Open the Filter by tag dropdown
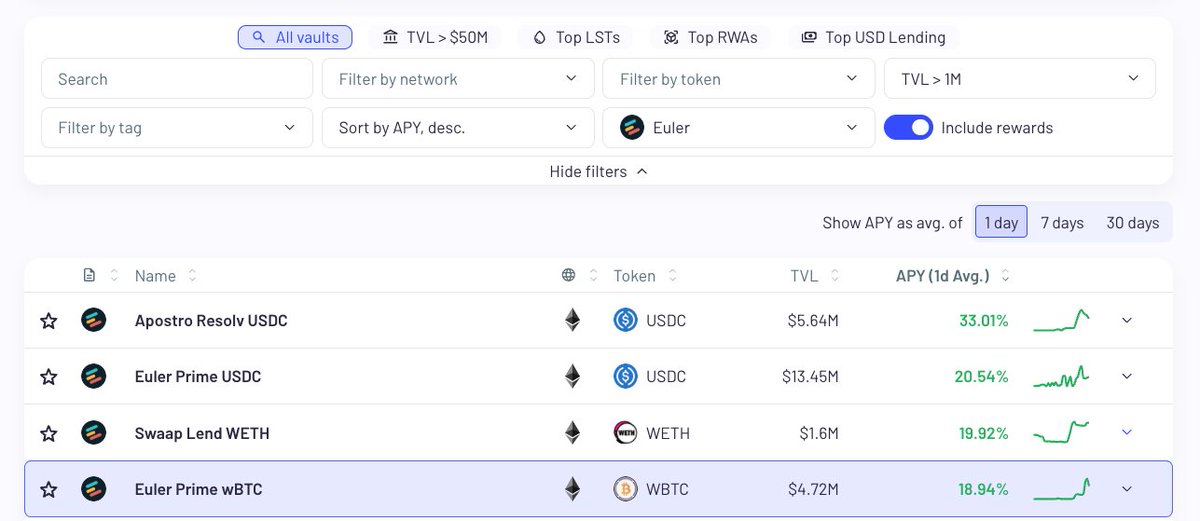The image size is (1200, 521). [177, 127]
